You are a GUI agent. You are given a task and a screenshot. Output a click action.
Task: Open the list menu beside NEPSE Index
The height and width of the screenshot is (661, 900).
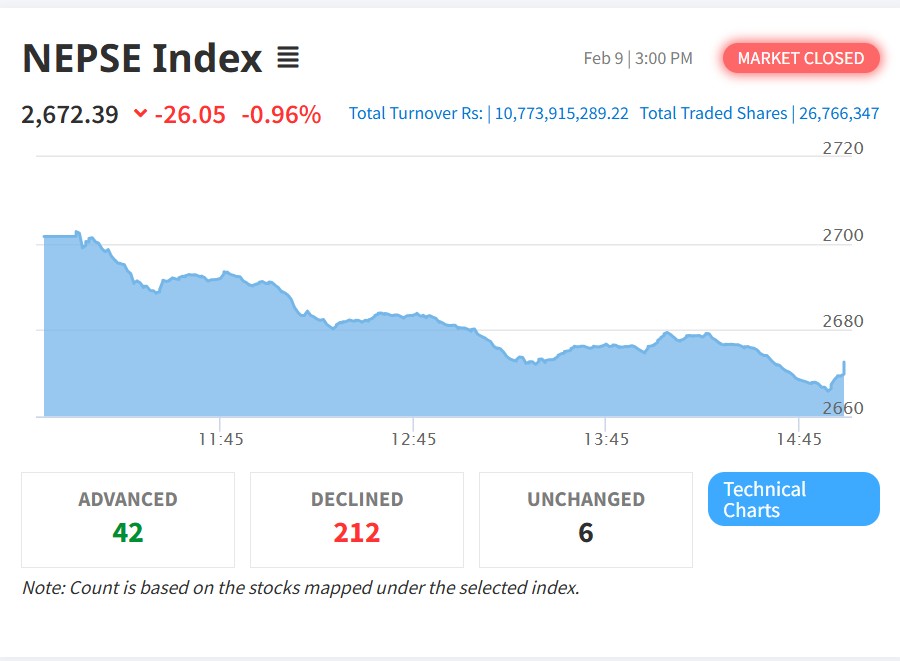point(288,59)
